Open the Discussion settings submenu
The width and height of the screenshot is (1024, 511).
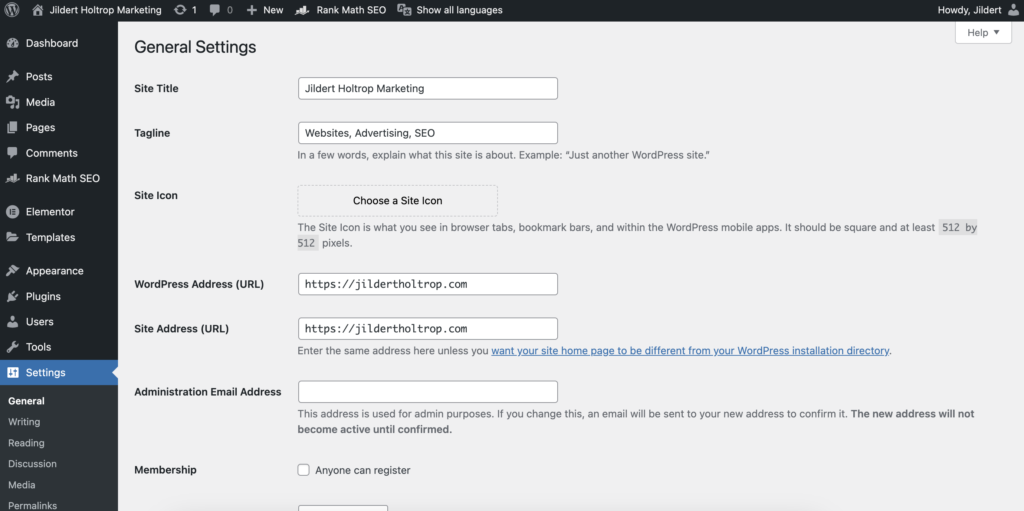33,463
